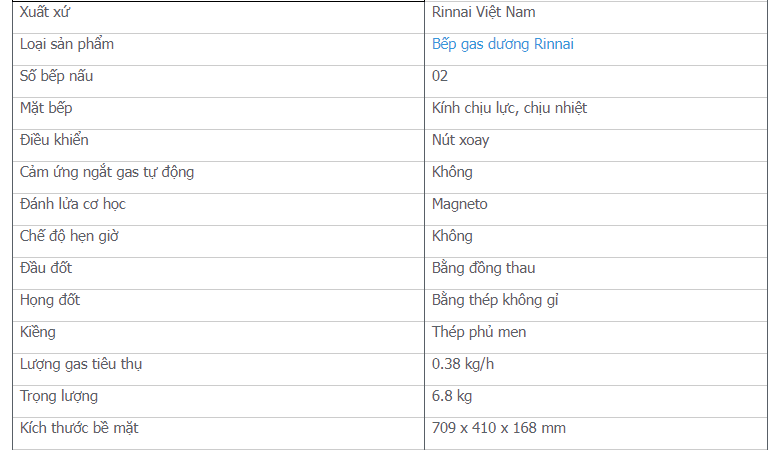Select the Magneto value
Screen dimensions: 772x455
460,204
